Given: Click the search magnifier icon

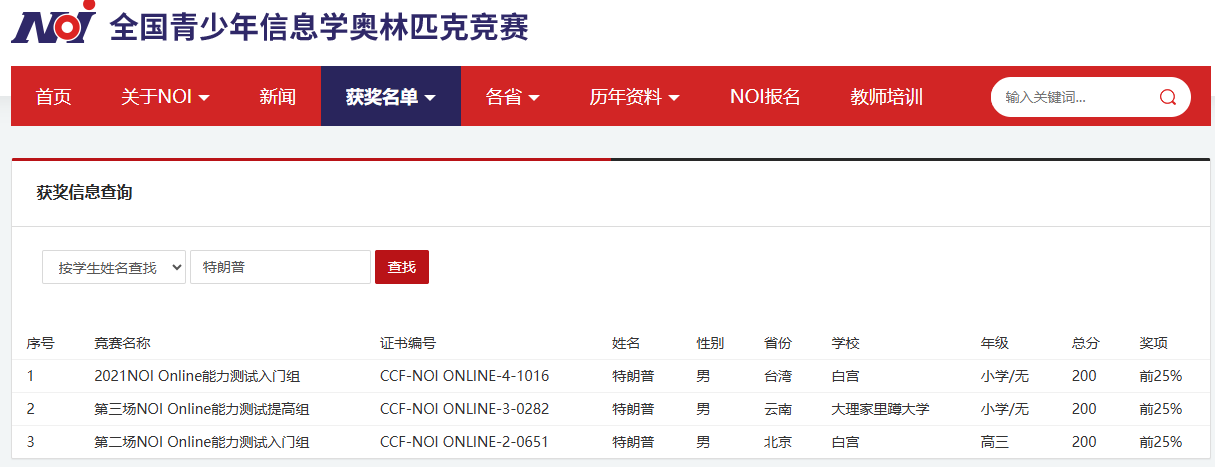Looking at the screenshot, I should click(x=1167, y=97).
